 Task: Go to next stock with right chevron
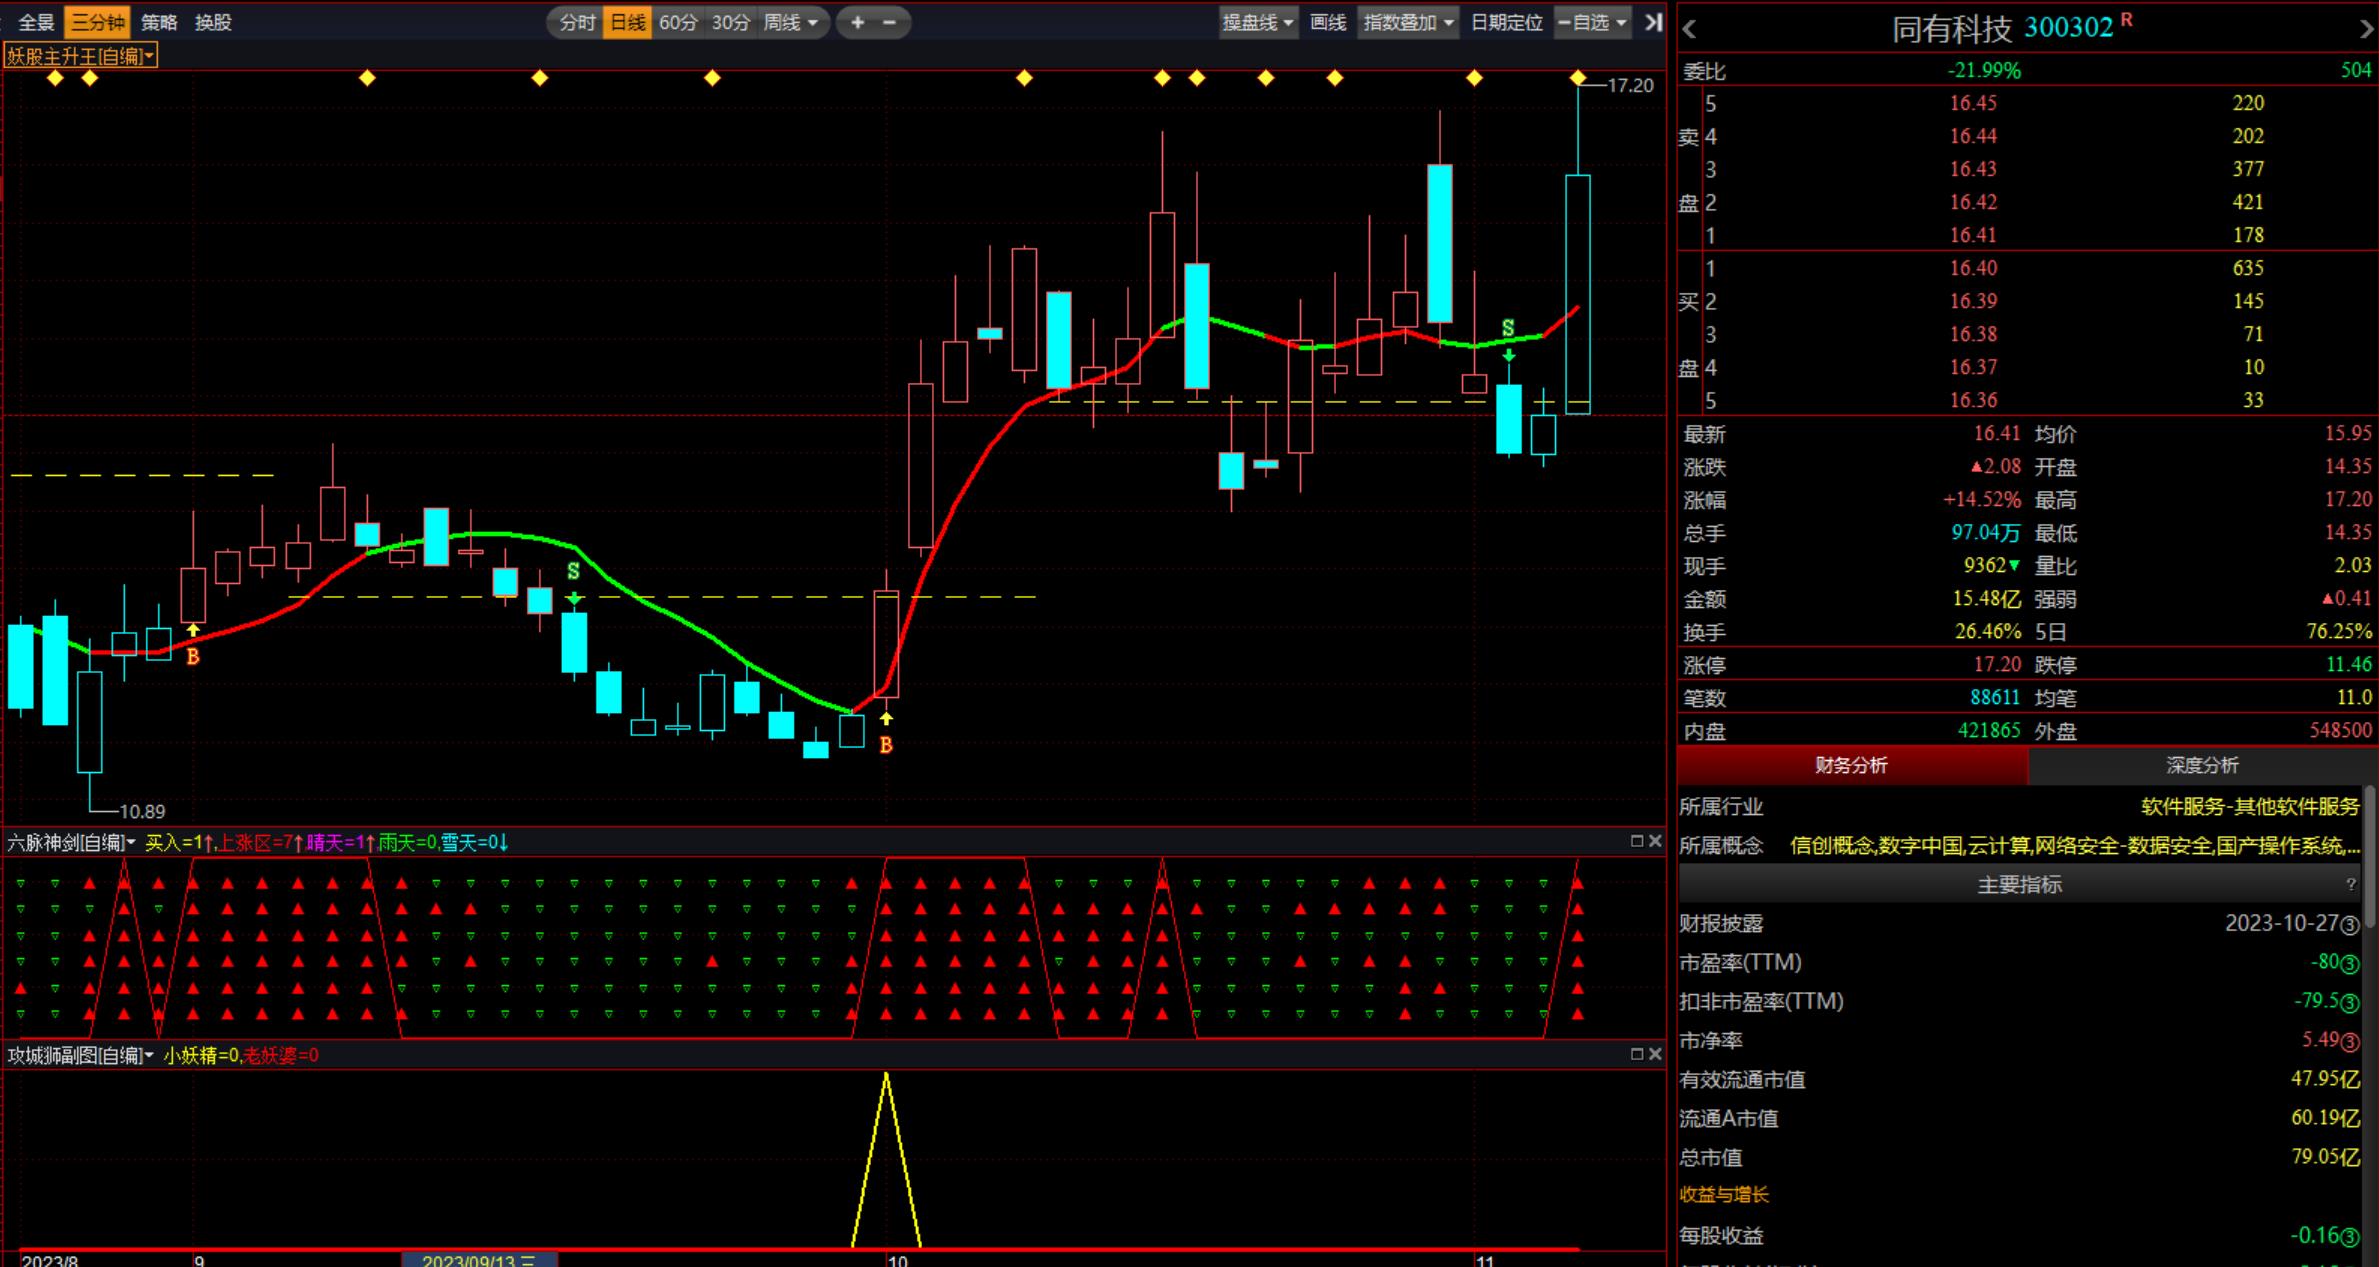point(2366,30)
